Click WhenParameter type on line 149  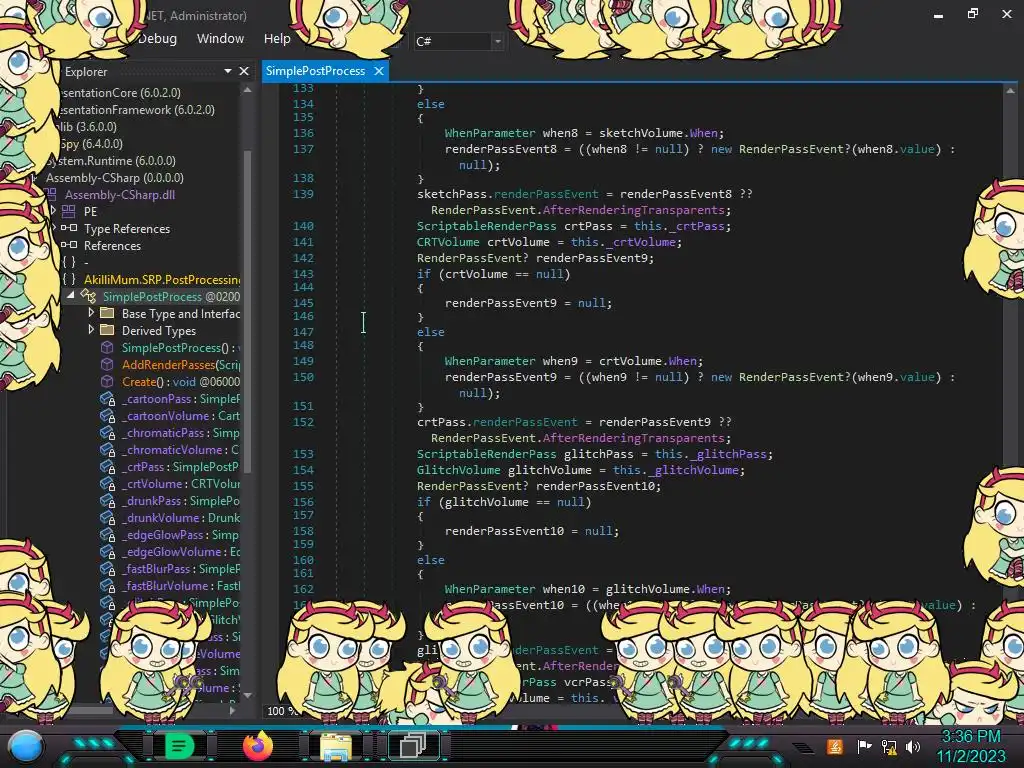tap(490, 360)
